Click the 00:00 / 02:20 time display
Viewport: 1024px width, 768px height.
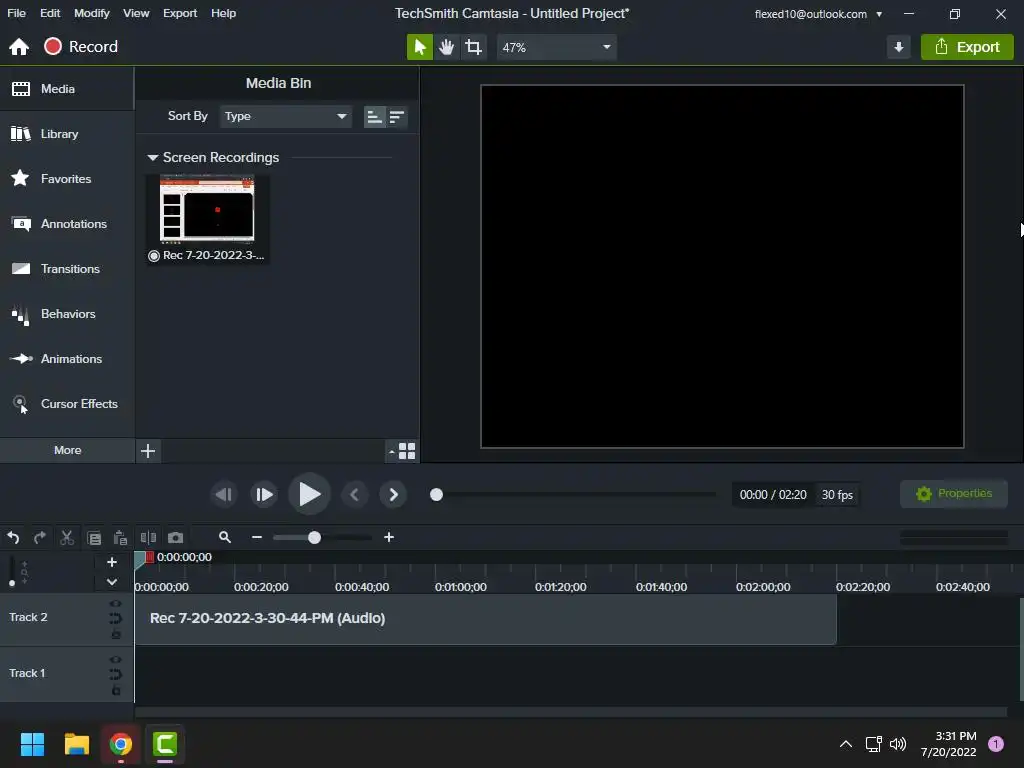773,495
